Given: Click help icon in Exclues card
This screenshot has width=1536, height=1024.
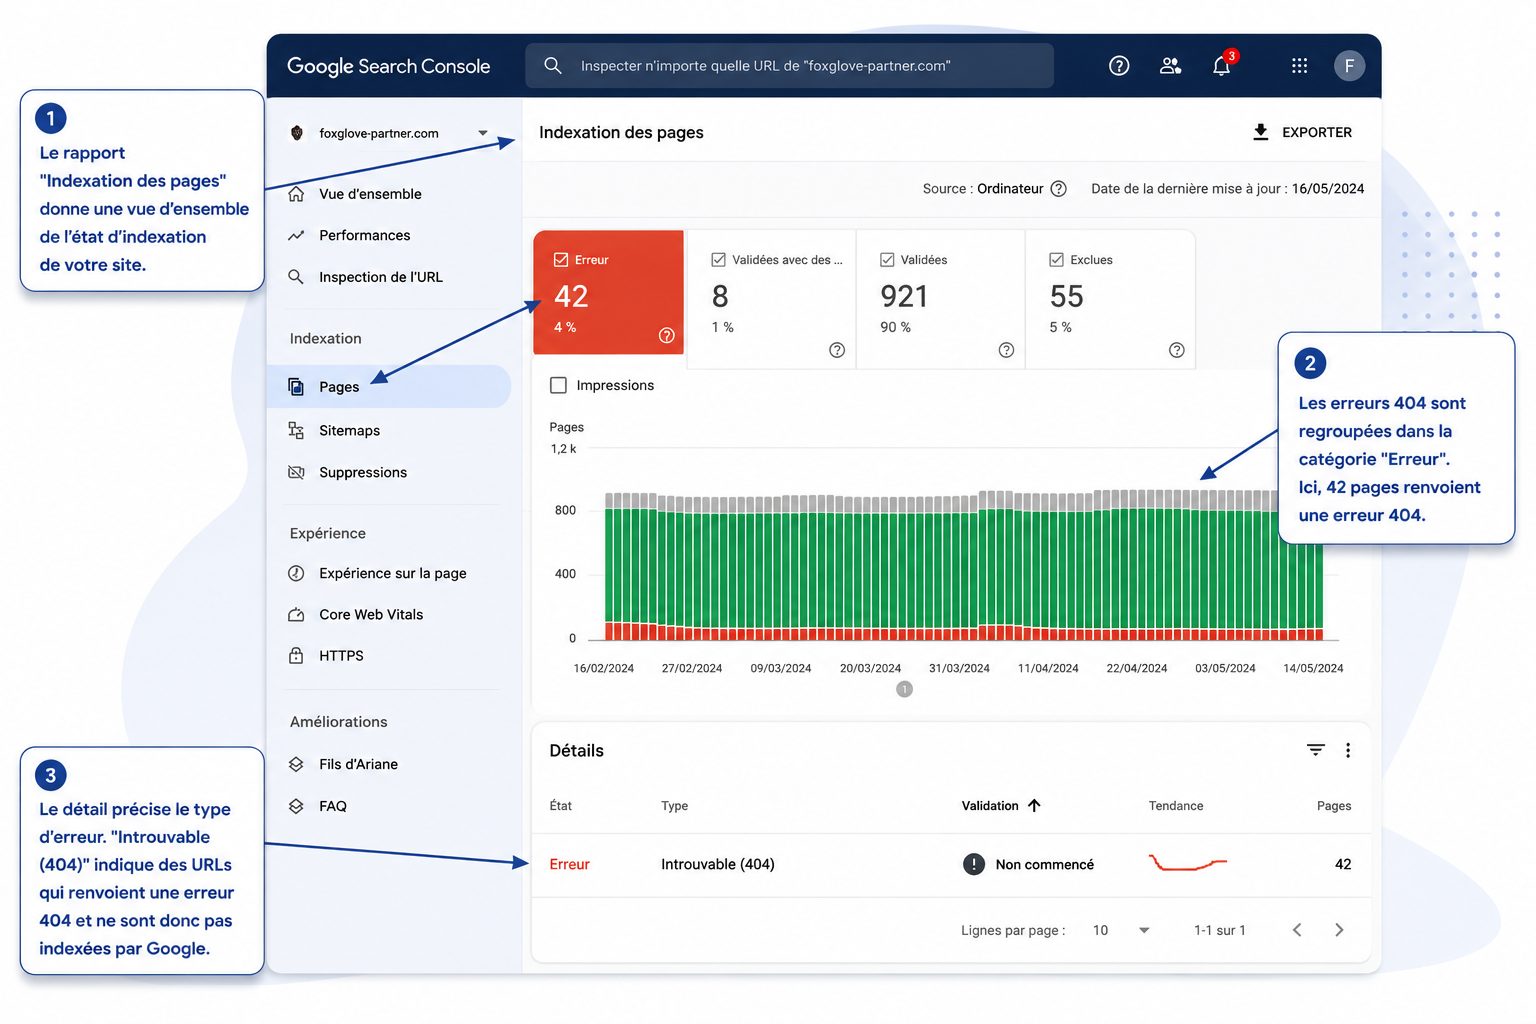Looking at the screenshot, I should pos(1177,350).
